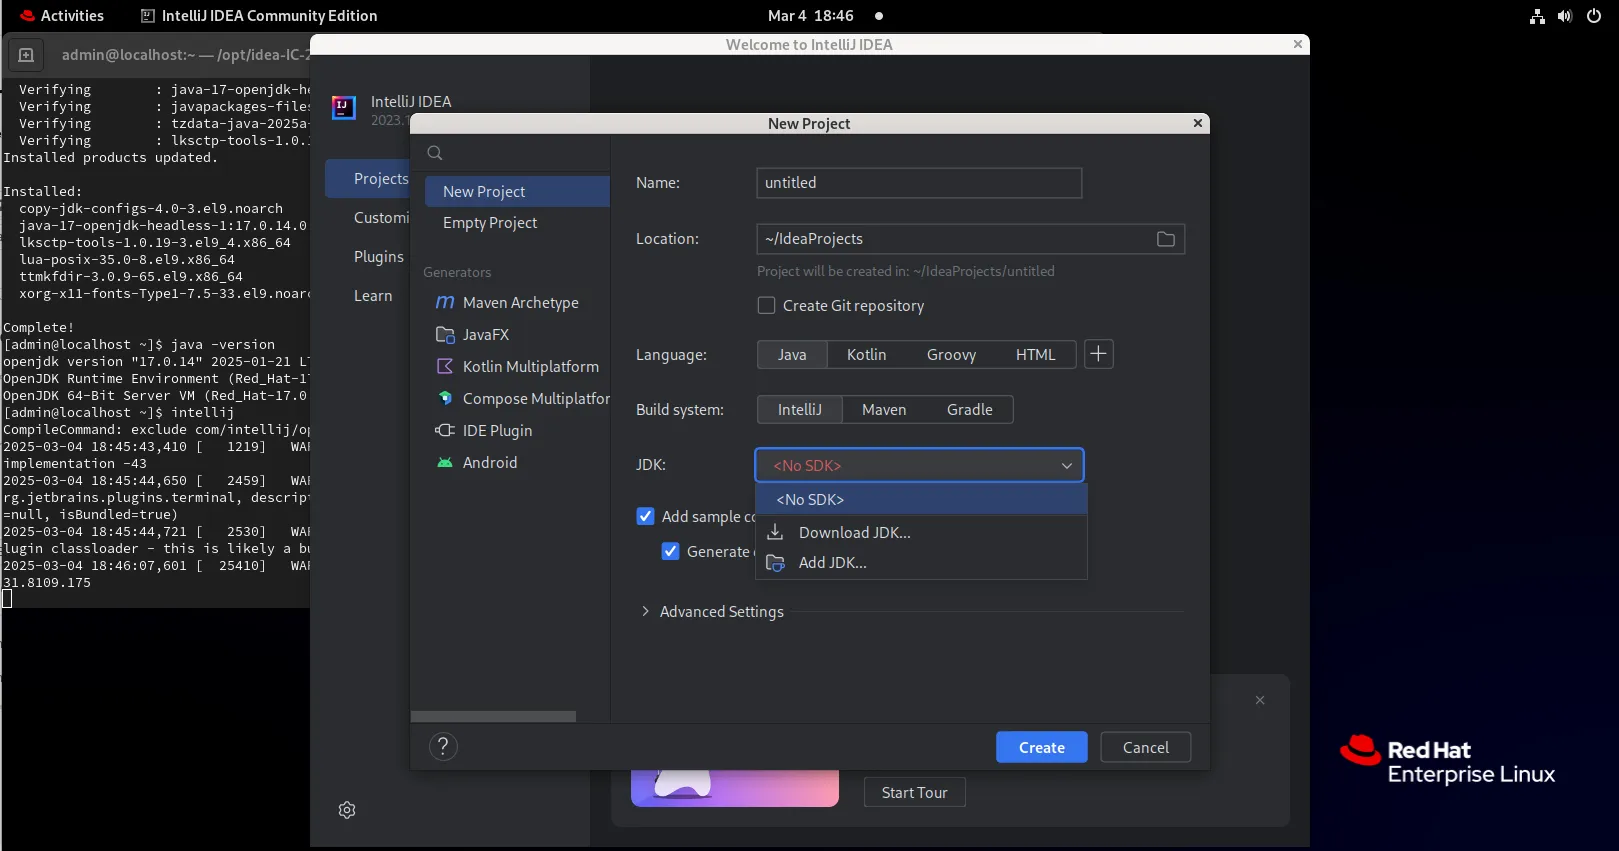Choose Add JDK... option
This screenshot has height=851, width=1619.
(921, 563)
